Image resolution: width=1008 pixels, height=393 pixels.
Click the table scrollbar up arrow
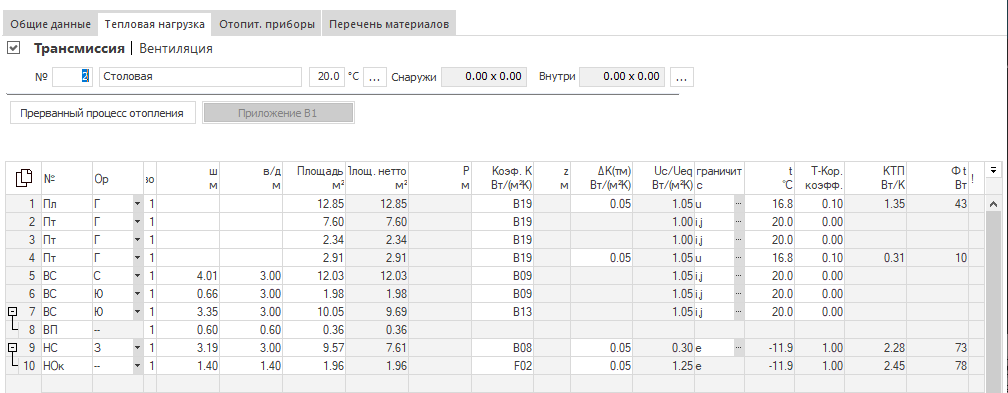[x=993, y=204]
